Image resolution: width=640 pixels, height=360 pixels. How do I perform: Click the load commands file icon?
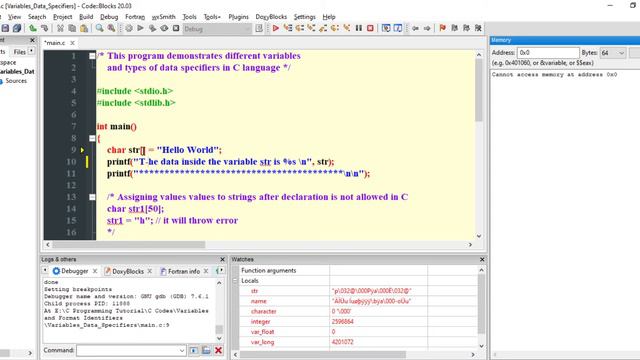point(206,350)
